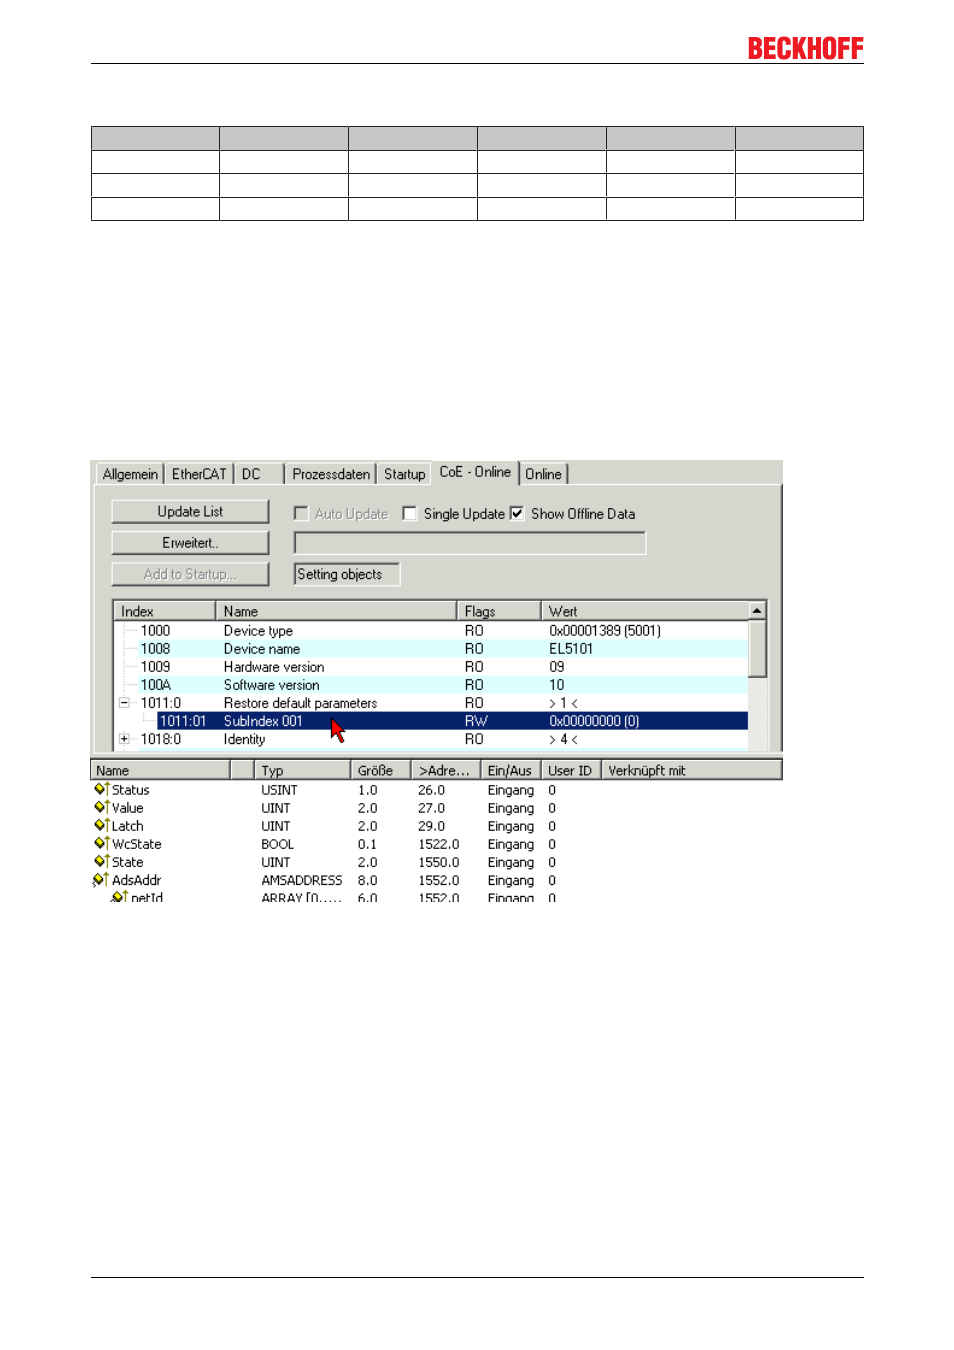Click the 0x00000000 (0) value
Viewport: 954px width, 1350px height.
point(594,721)
